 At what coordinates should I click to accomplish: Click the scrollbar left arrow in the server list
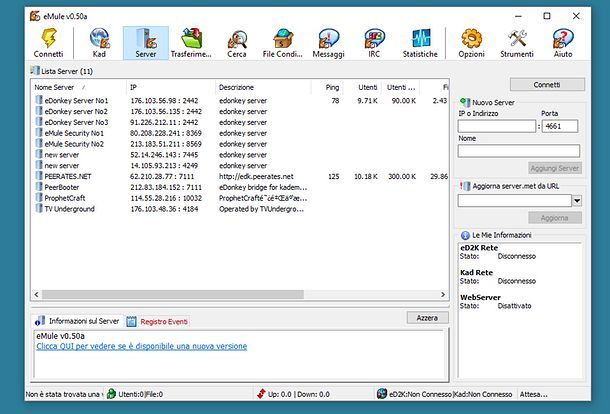pos(36,295)
